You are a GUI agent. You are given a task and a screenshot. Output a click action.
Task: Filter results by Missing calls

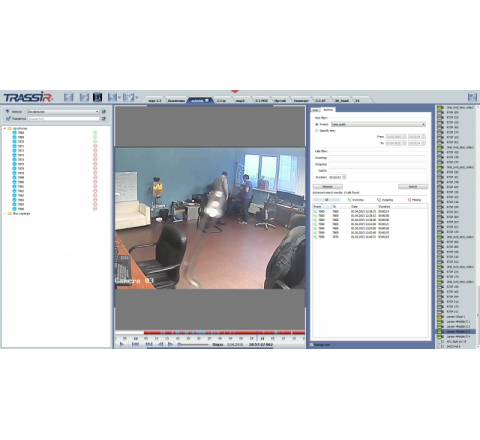point(414,200)
